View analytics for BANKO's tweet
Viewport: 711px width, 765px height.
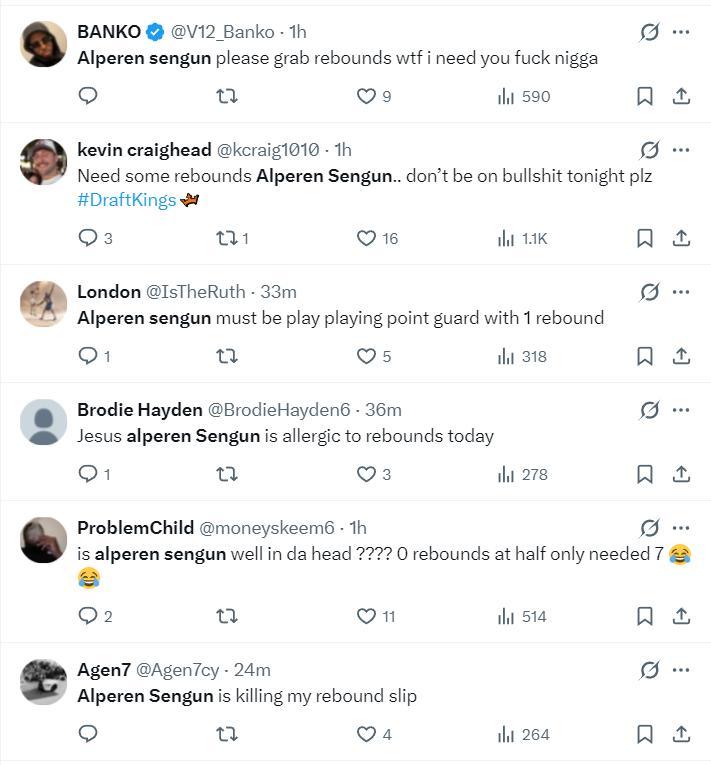pos(524,96)
